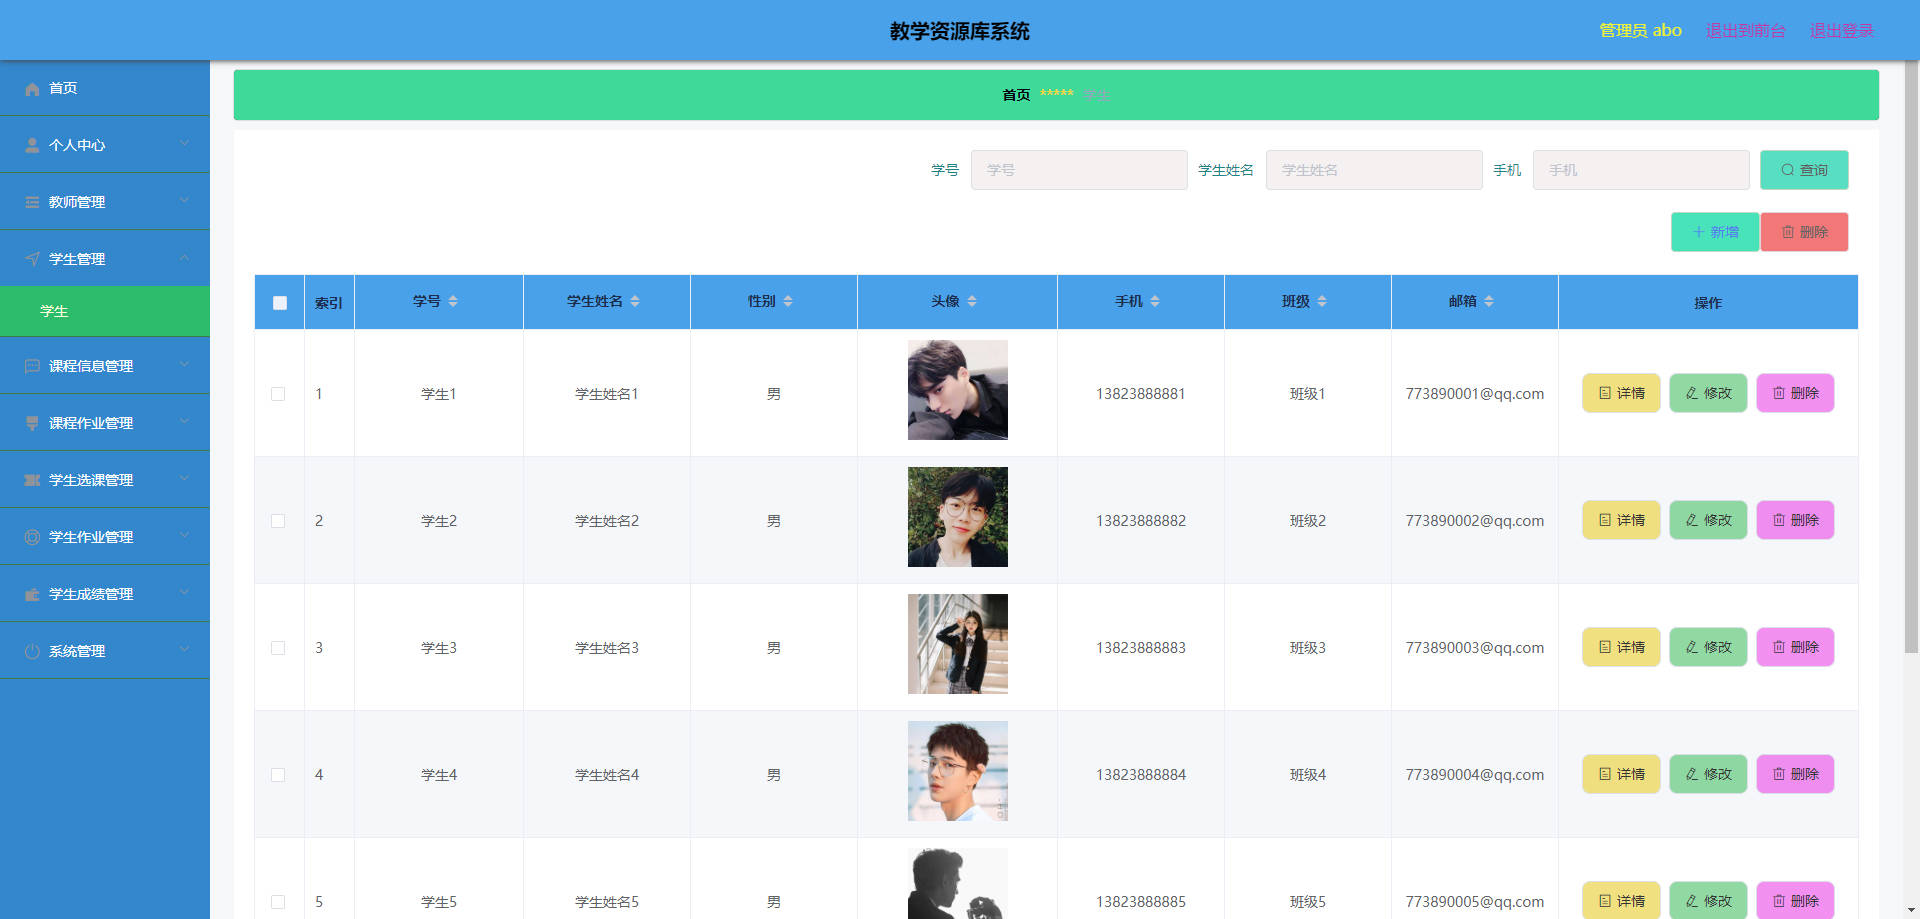Expand the 课程信息管理 menu chevron
Image resolution: width=1920 pixels, height=919 pixels.
[184, 365]
